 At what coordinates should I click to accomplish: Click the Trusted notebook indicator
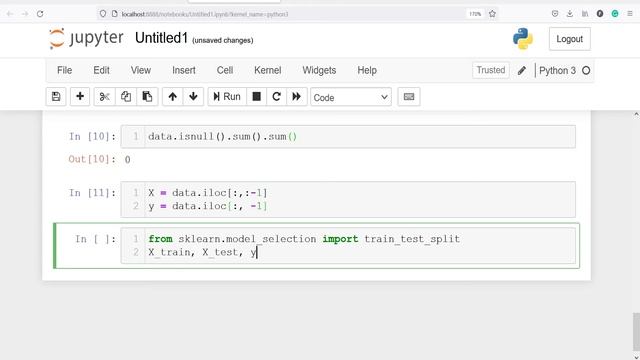[491, 70]
